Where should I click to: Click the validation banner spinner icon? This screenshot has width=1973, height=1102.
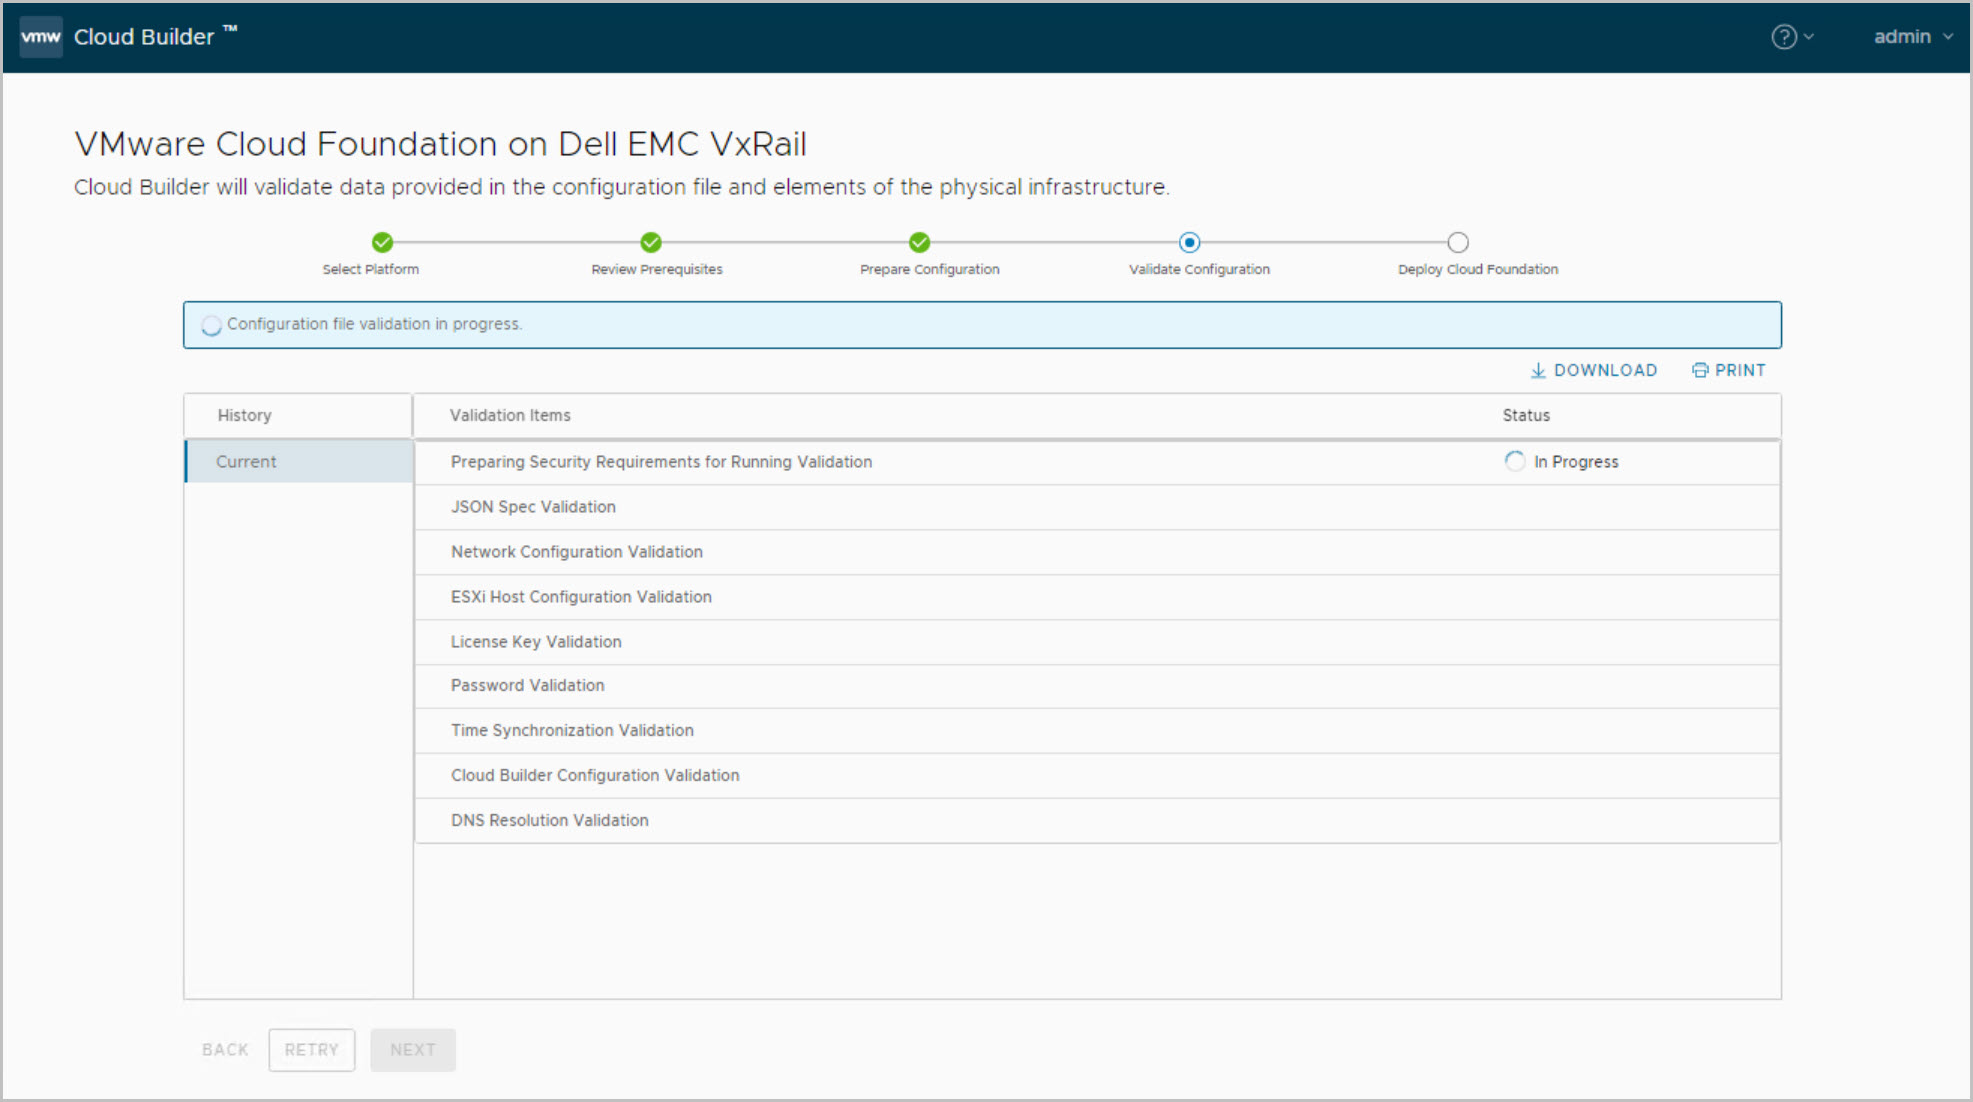pos(211,326)
